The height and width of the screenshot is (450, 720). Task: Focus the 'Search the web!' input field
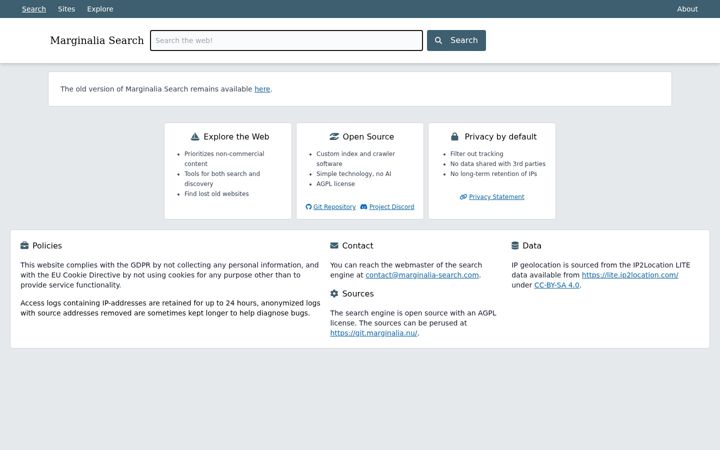[286, 40]
